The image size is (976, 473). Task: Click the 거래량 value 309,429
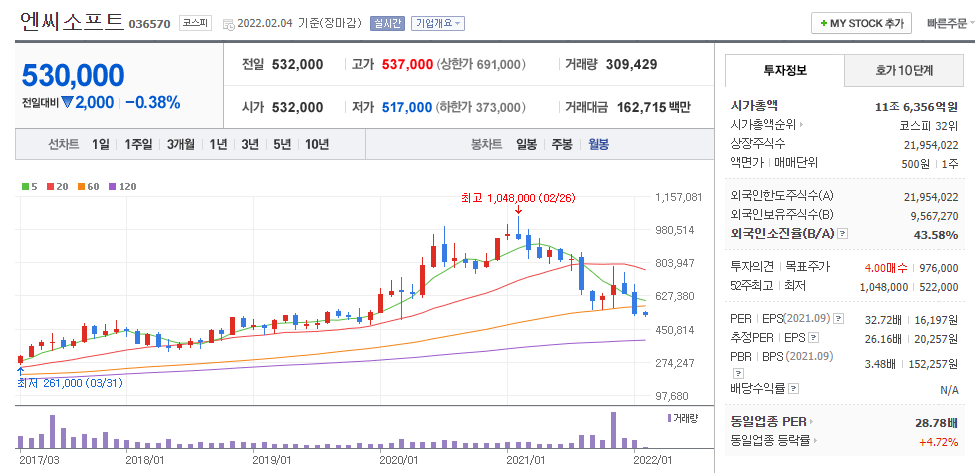[x=631, y=64]
